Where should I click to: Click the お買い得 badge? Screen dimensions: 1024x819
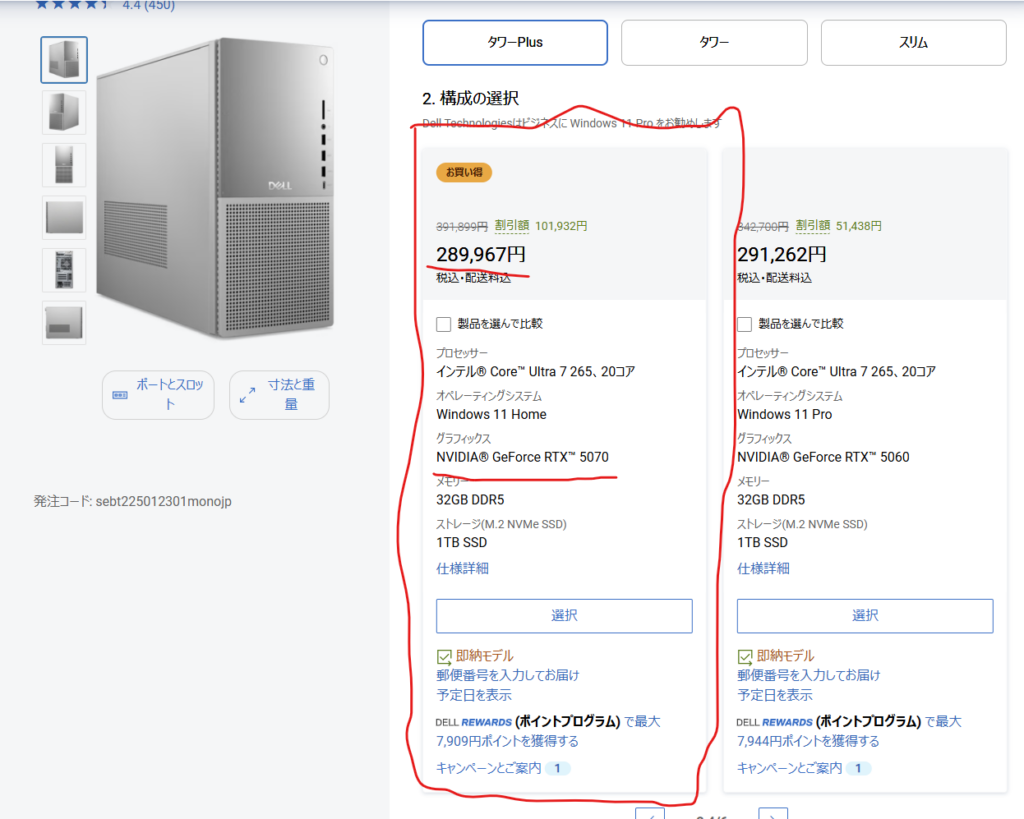point(464,172)
